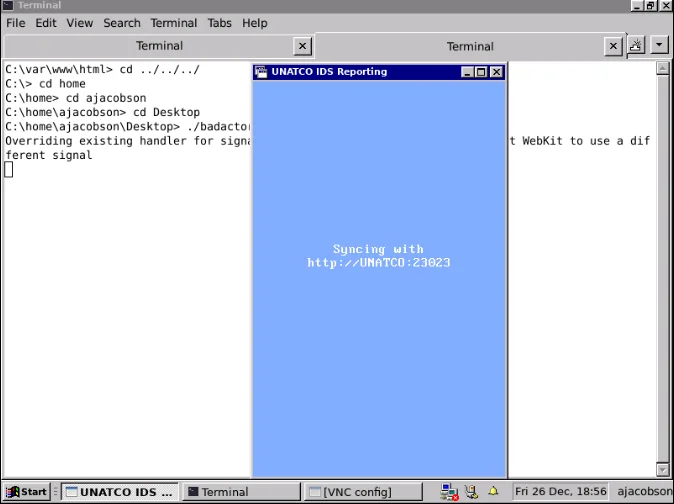Viewport: 674px width, 504px height.
Task: Click the terminal scrollbar down arrow
Action: tap(662, 469)
